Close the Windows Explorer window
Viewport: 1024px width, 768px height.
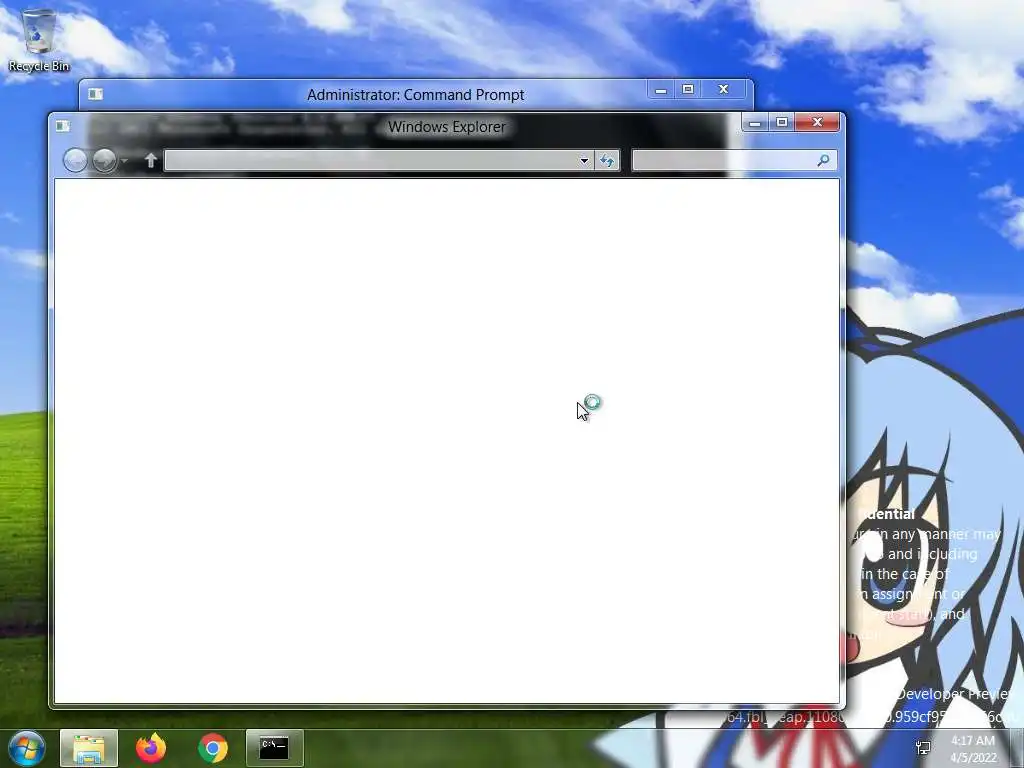click(x=817, y=122)
